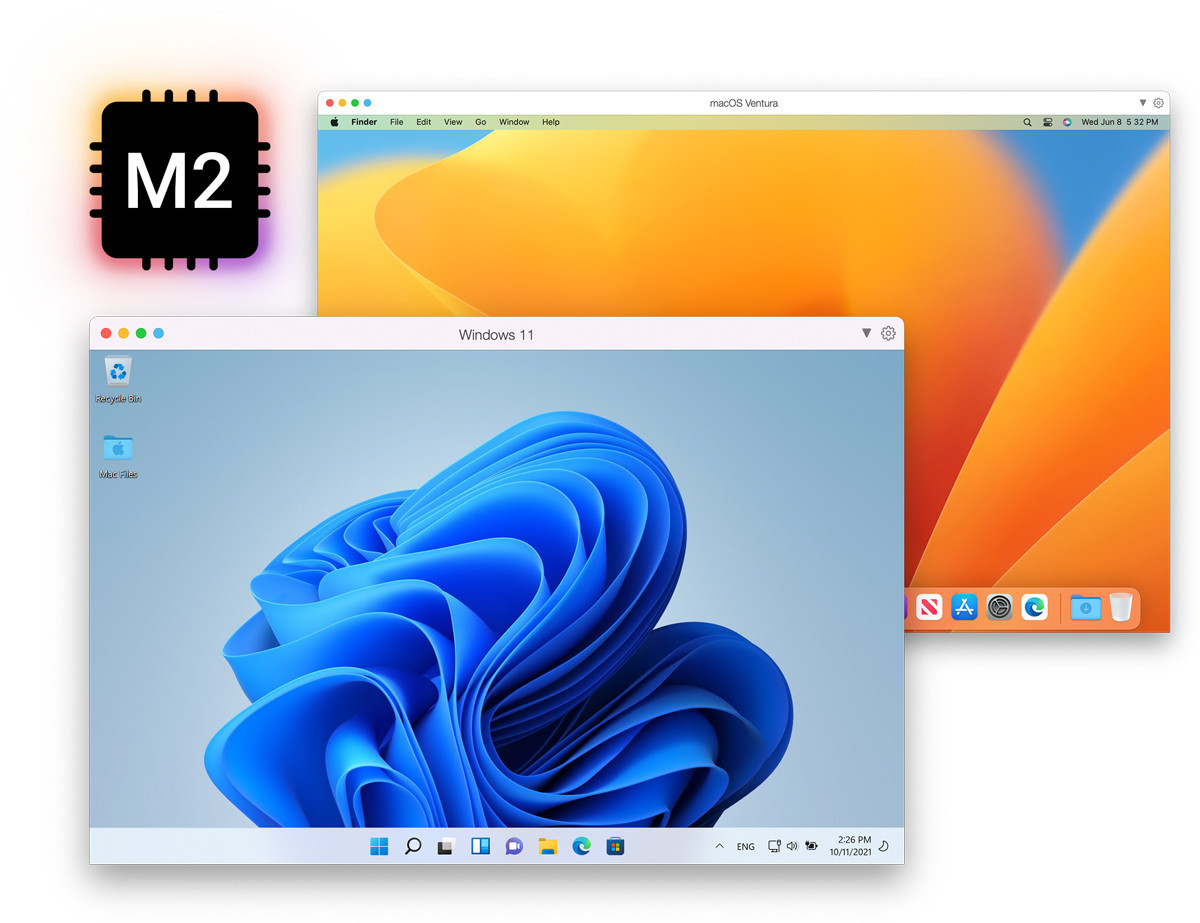Open Downloads folder in macOS Dock
This screenshot has width=1200, height=923.
click(x=1085, y=606)
